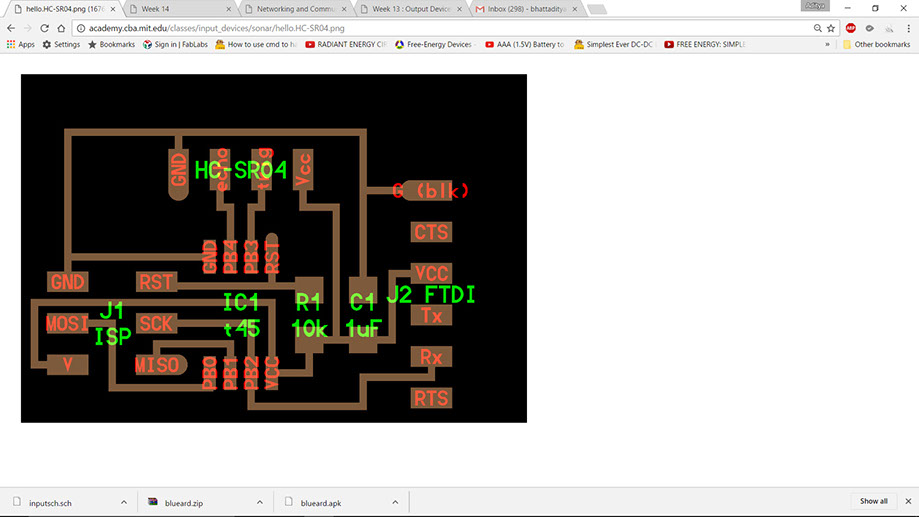Close the hello.HC-SR04.png tab
The height and width of the screenshot is (517, 919).
pos(113,9)
